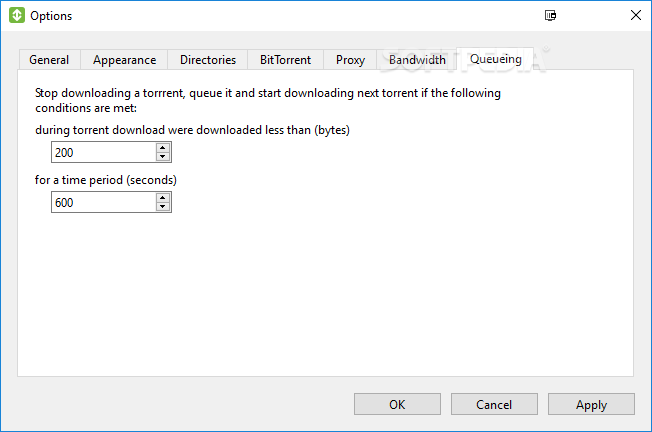The image size is (652, 432).
Task: Click the seconds field showing 600
Action: 102,202
